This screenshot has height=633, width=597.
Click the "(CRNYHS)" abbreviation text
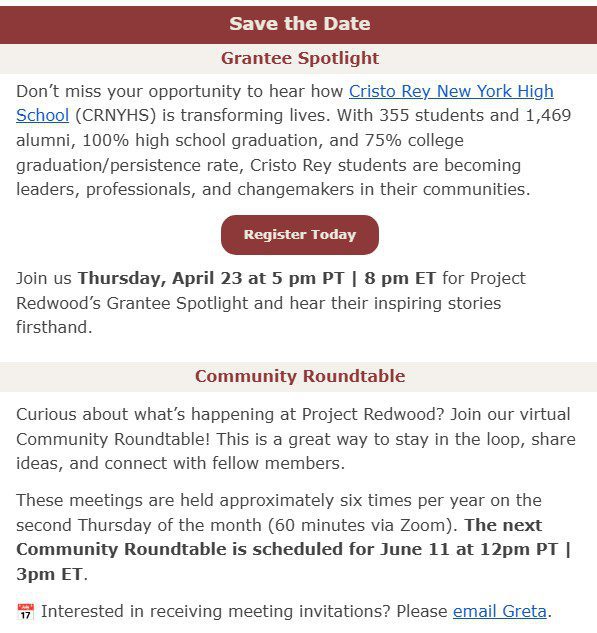(x=115, y=115)
